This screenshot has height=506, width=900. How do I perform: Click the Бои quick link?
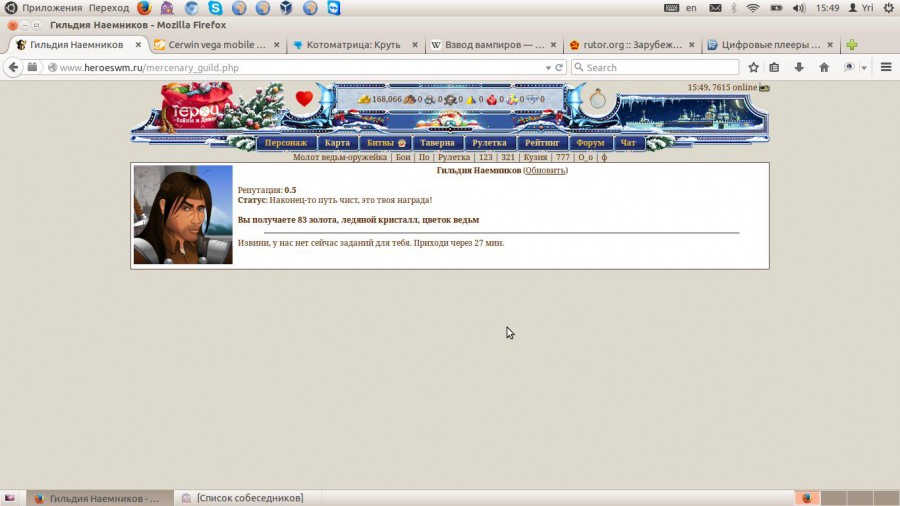click(403, 157)
